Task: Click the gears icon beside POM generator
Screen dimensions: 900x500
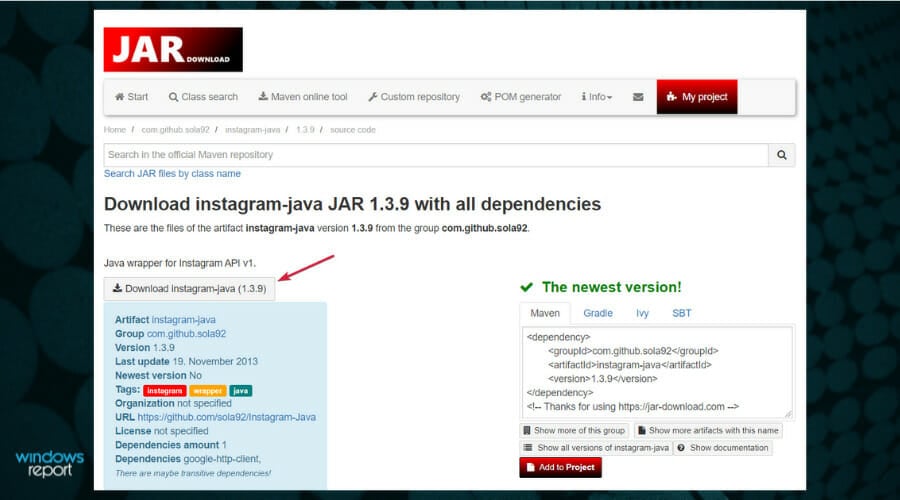Action: tap(486, 97)
